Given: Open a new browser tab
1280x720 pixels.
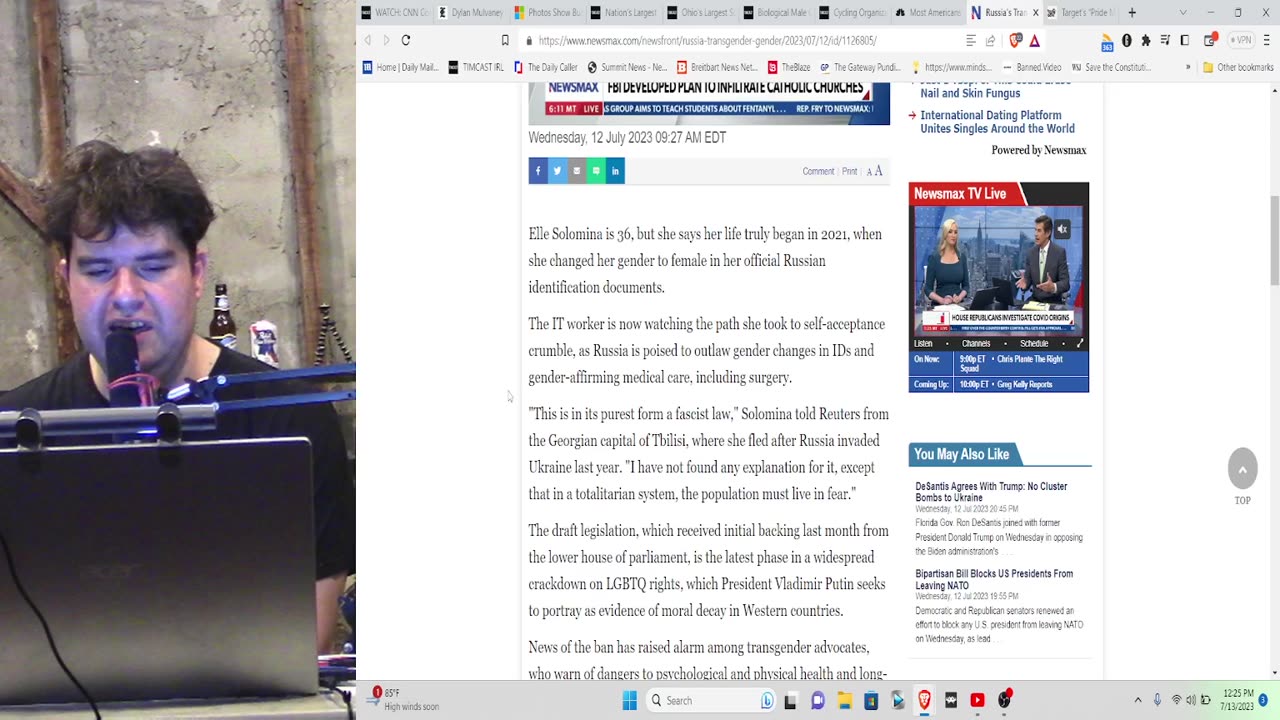Looking at the screenshot, I should pos(1132,12).
